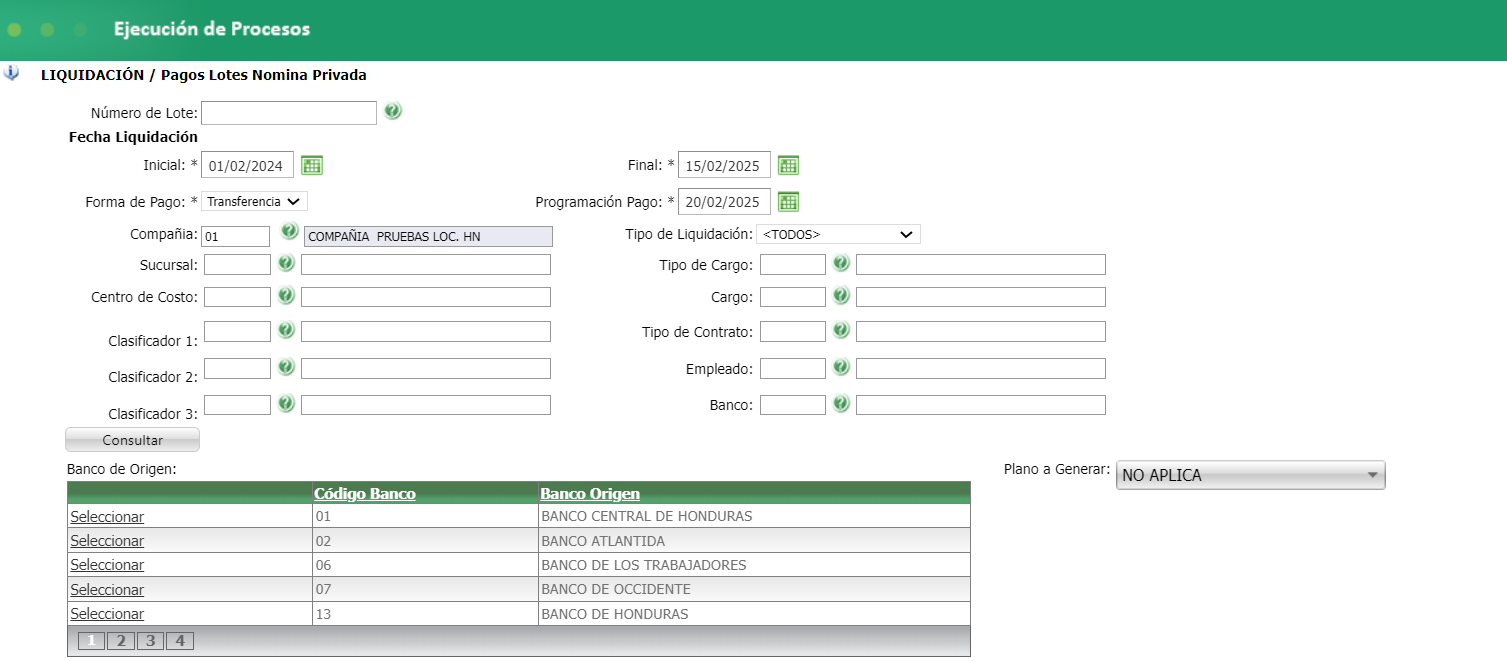Open lookup icon beside Empleado field
This screenshot has width=1507, height=661.
tap(841, 367)
